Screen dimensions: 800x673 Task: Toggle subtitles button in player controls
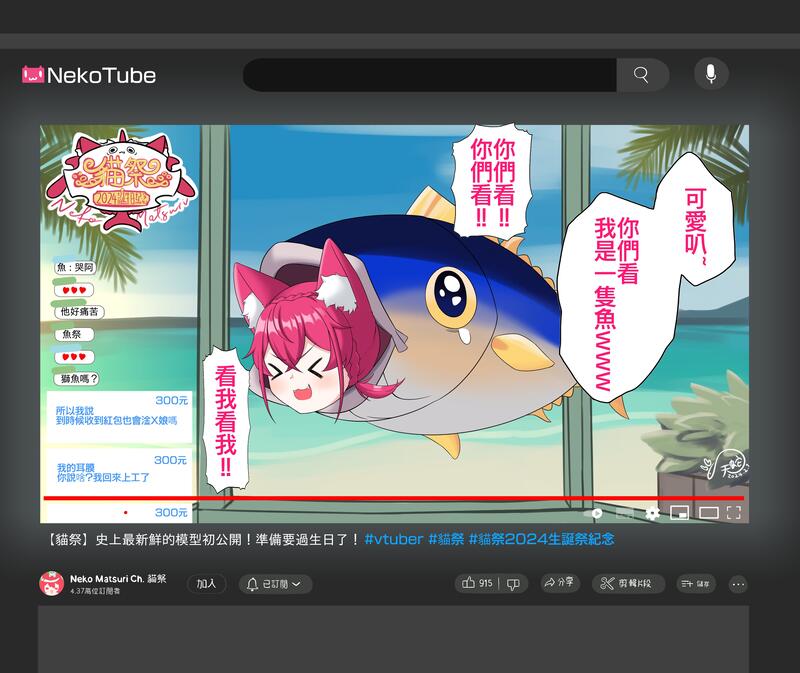(x=625, y=513)
